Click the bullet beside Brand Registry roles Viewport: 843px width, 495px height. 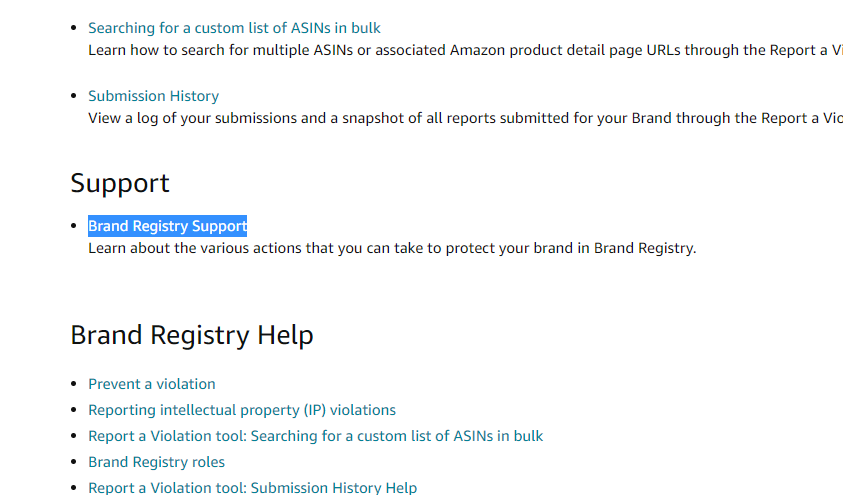point(74,462)
